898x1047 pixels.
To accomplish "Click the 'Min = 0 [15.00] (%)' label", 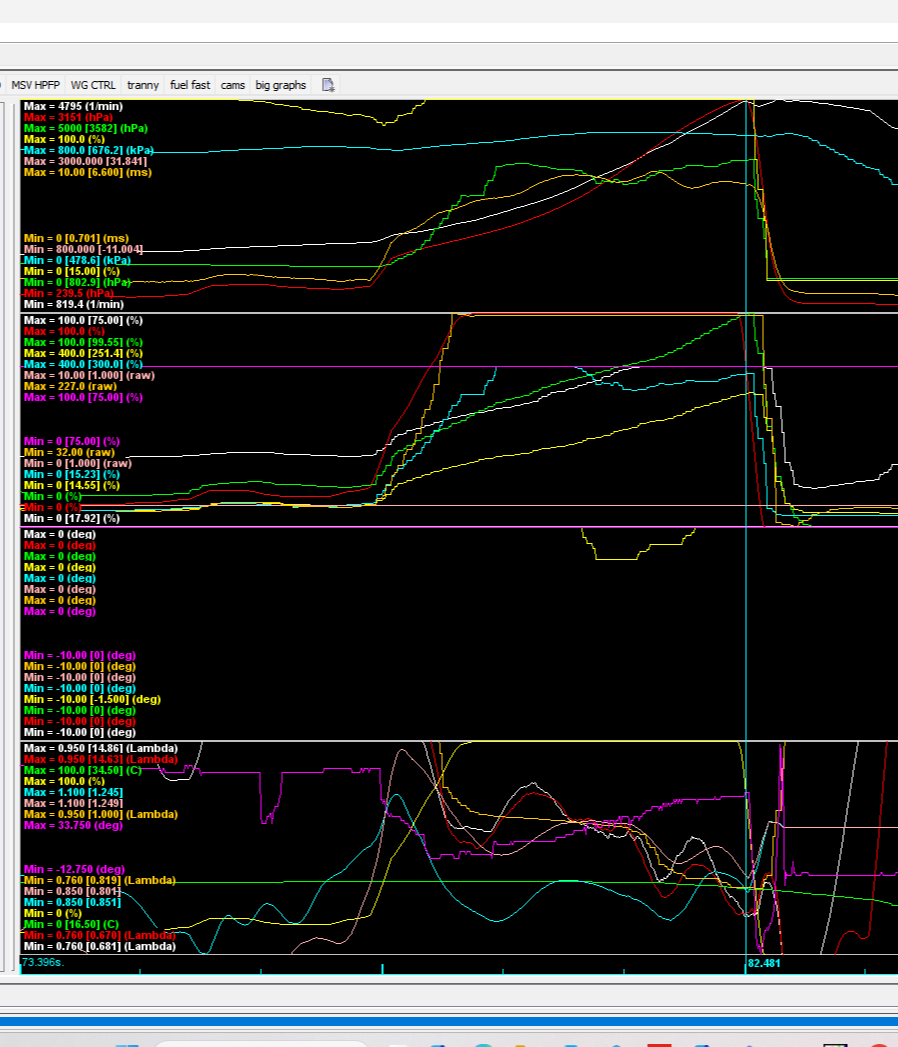I will point(72,271).
